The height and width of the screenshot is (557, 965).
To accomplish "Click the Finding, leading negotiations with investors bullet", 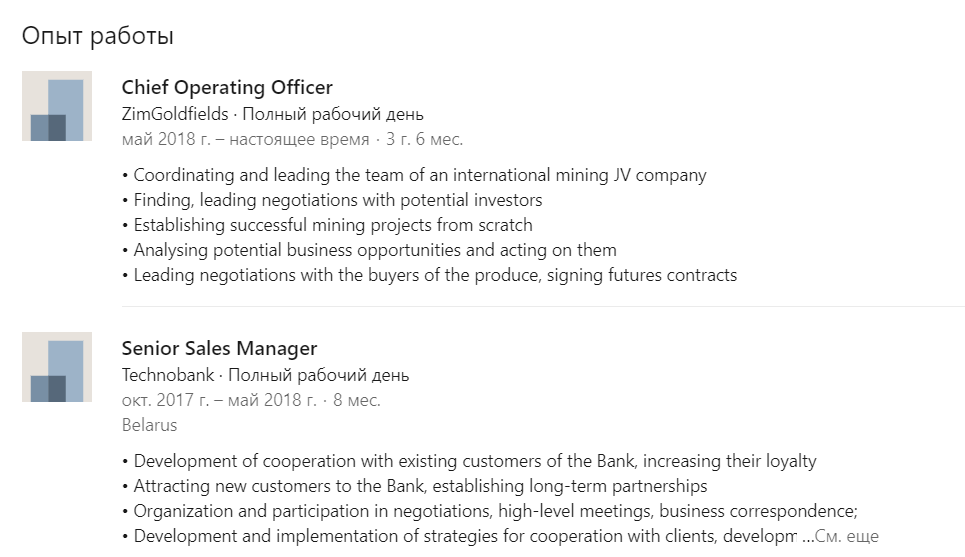I will (x=332, y=200).
